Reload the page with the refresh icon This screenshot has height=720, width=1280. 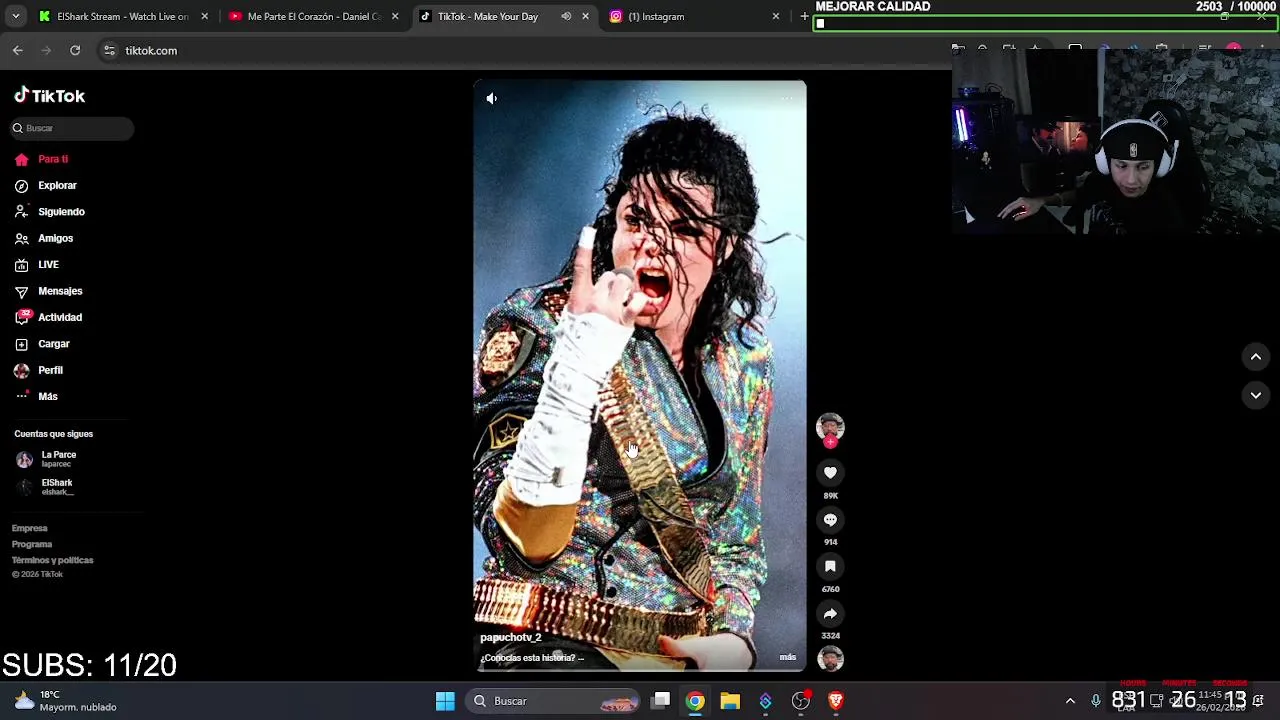point(75,50)
